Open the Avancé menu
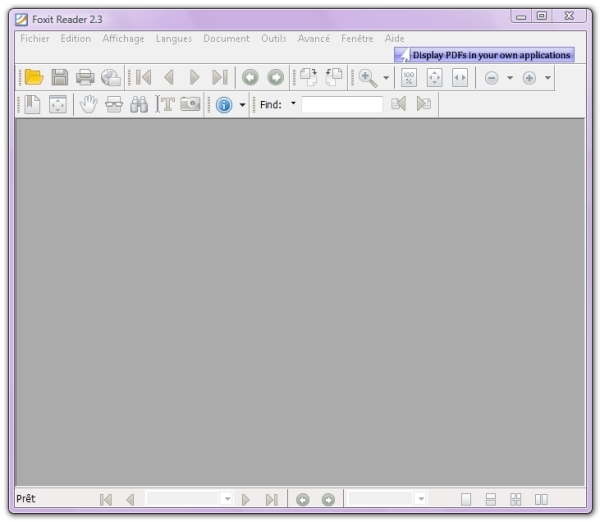 point(314,39)
